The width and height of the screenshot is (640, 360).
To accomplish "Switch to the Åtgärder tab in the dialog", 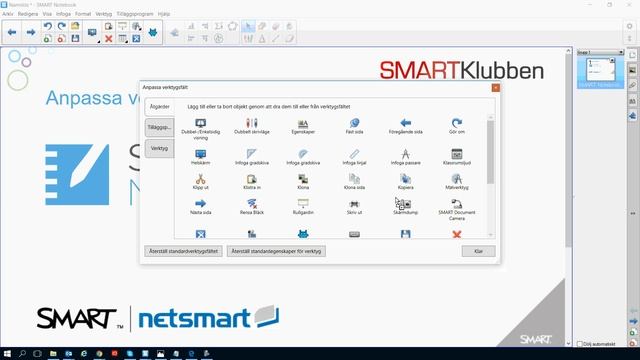I will point(159,107).
